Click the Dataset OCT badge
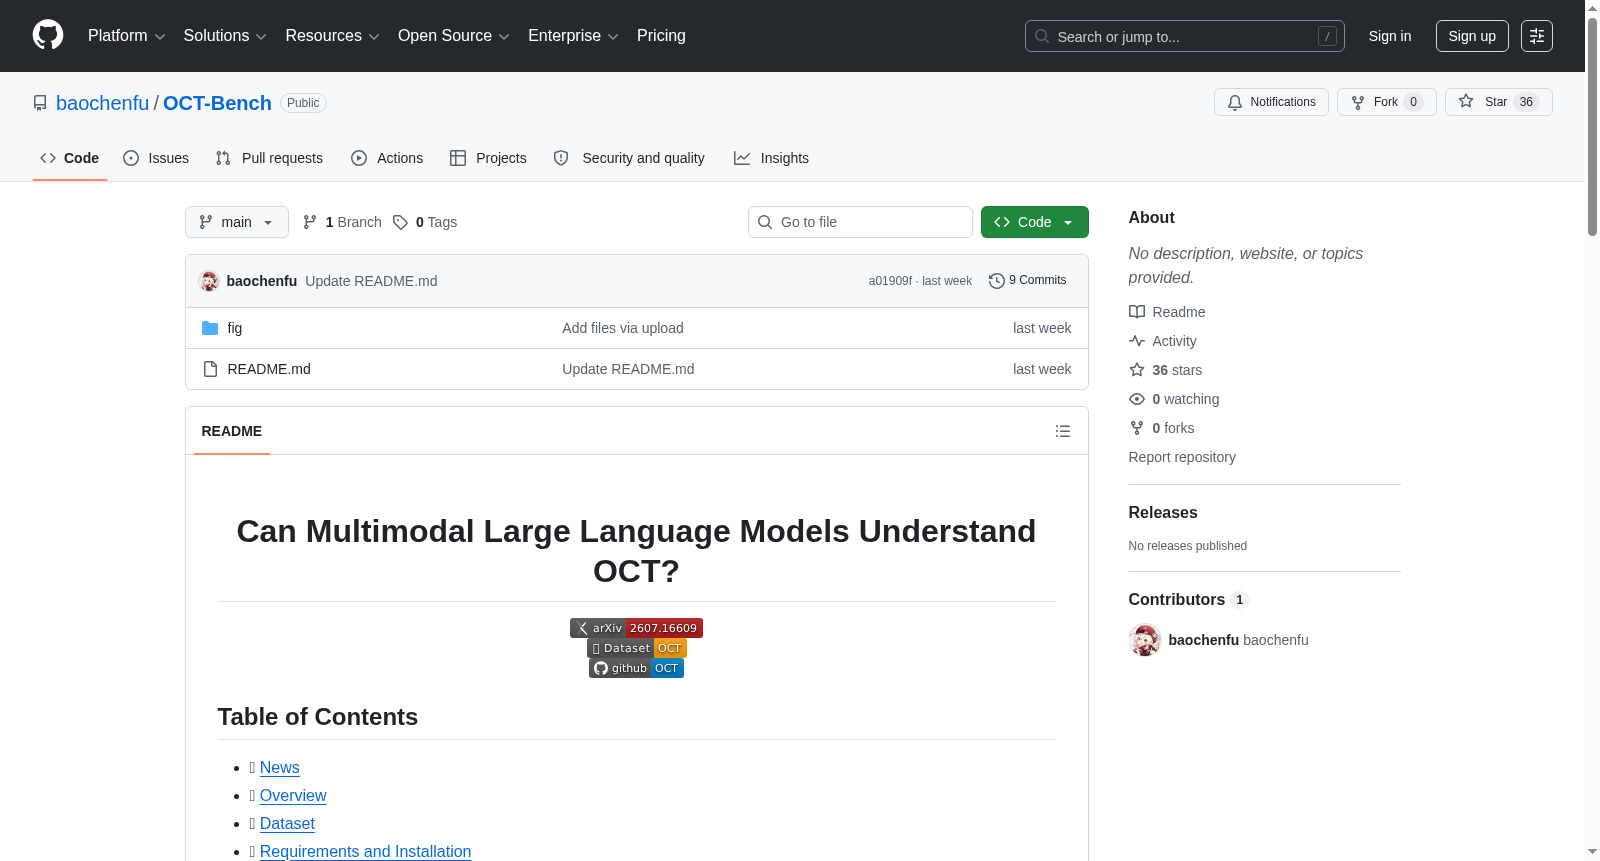Image resolution: width=1600 pixels, height=861 pixels. (x=636, y=648)
